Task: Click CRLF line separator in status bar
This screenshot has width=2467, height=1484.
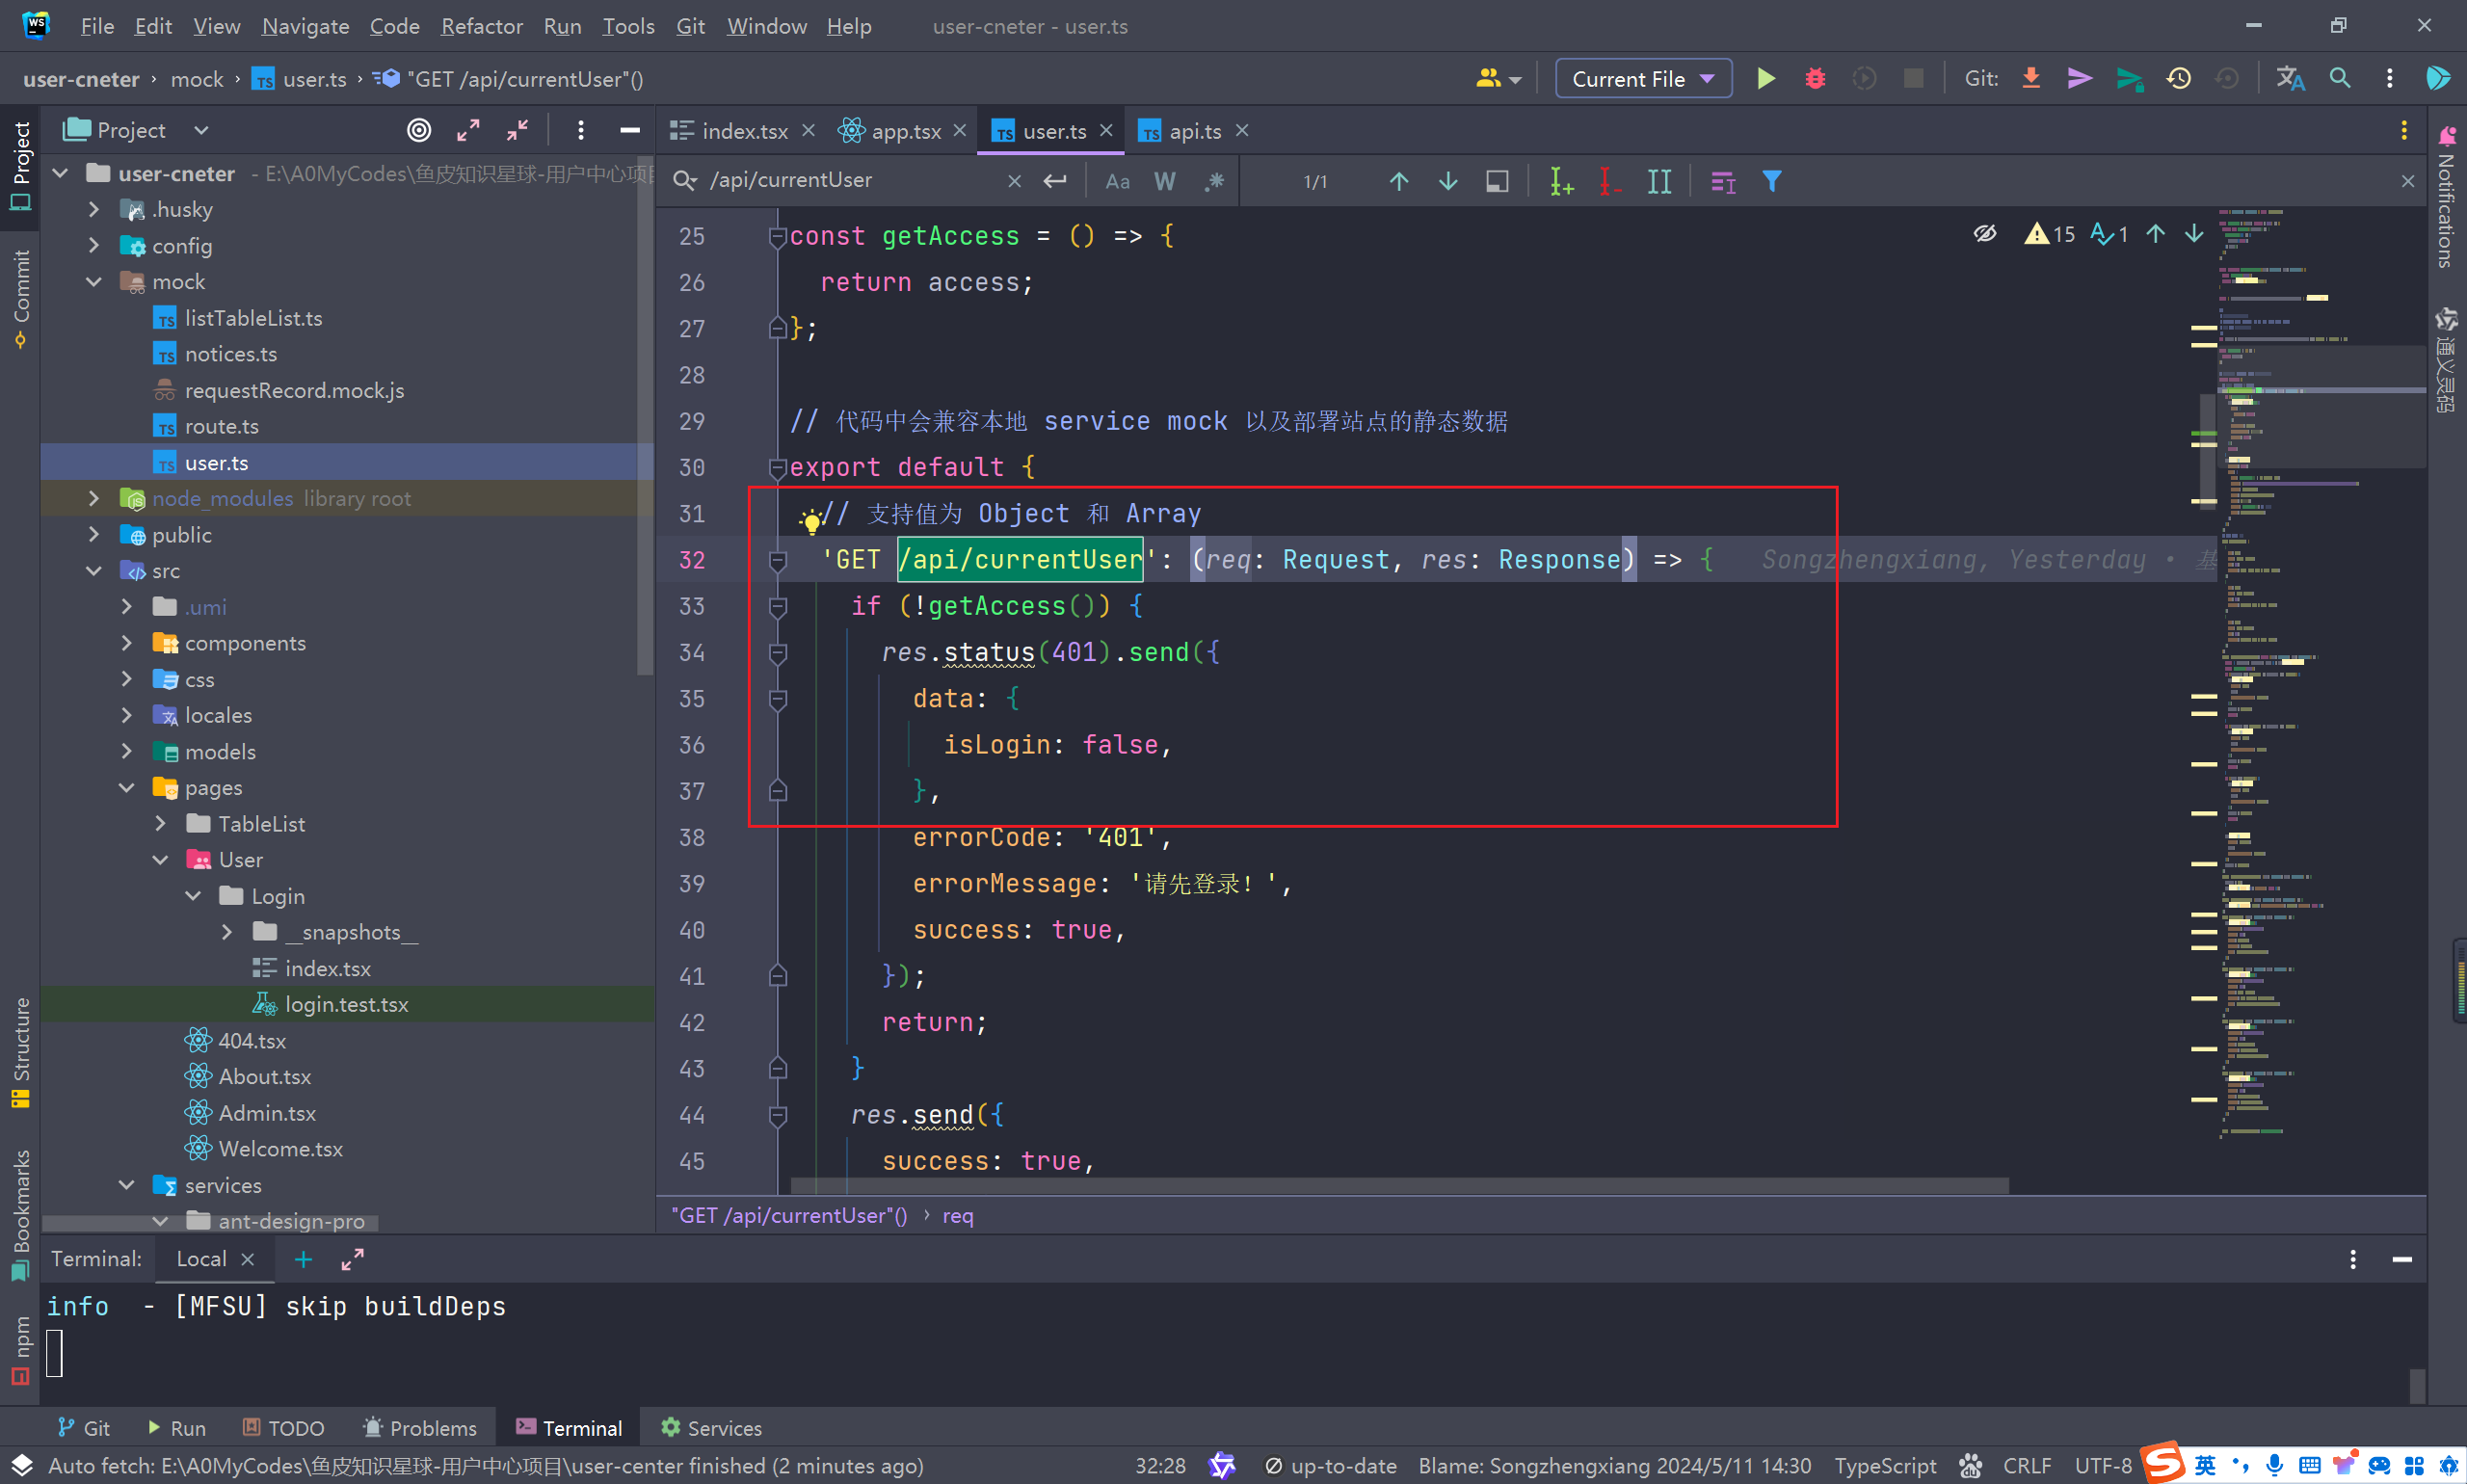Action: coord(2027,1466)
